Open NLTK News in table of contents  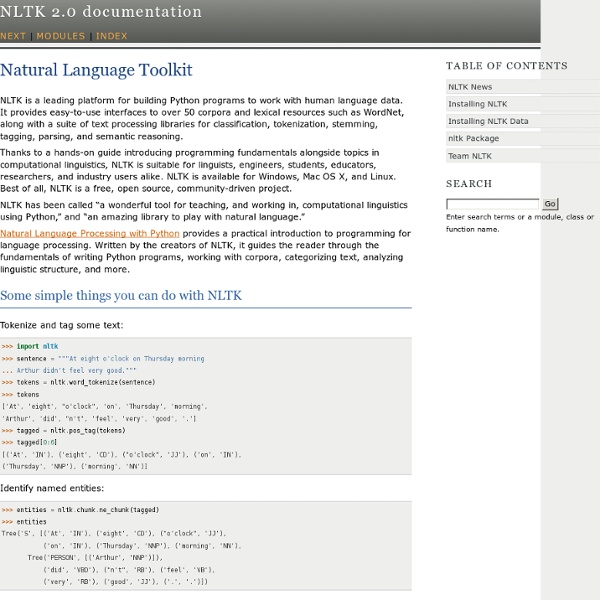tap(470, 87)
